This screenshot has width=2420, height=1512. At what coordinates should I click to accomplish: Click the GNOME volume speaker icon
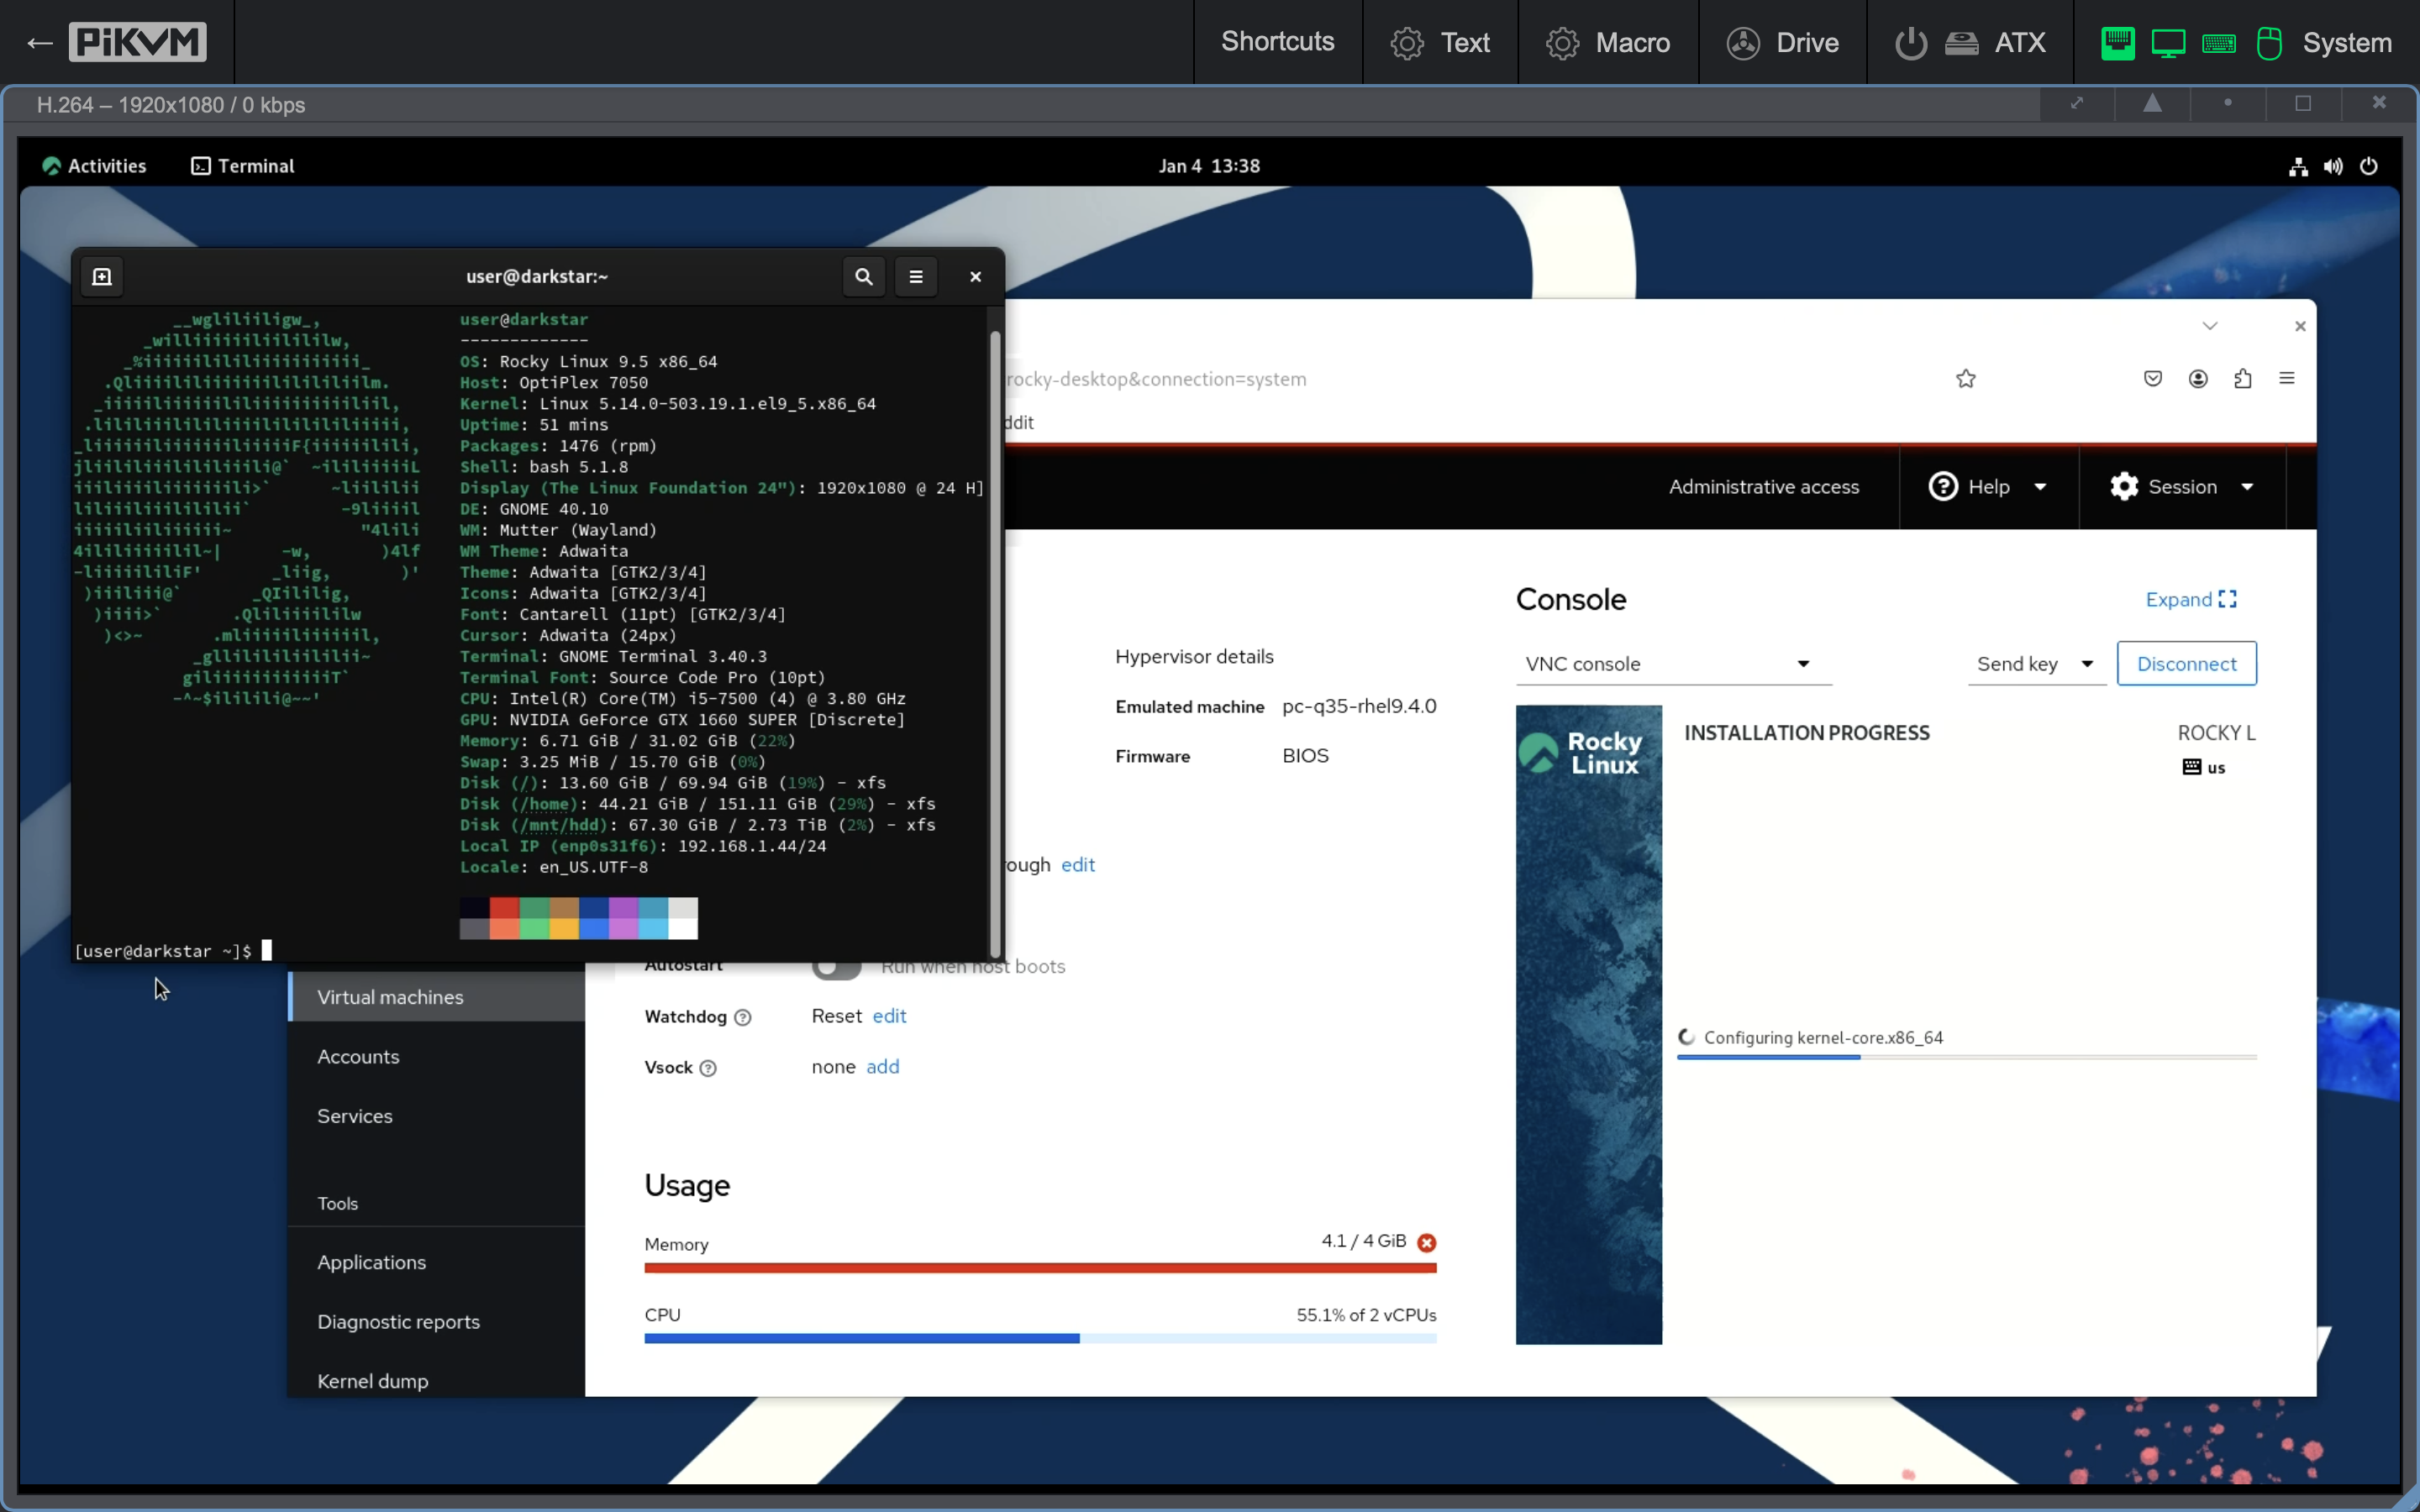click(2332, 166)
